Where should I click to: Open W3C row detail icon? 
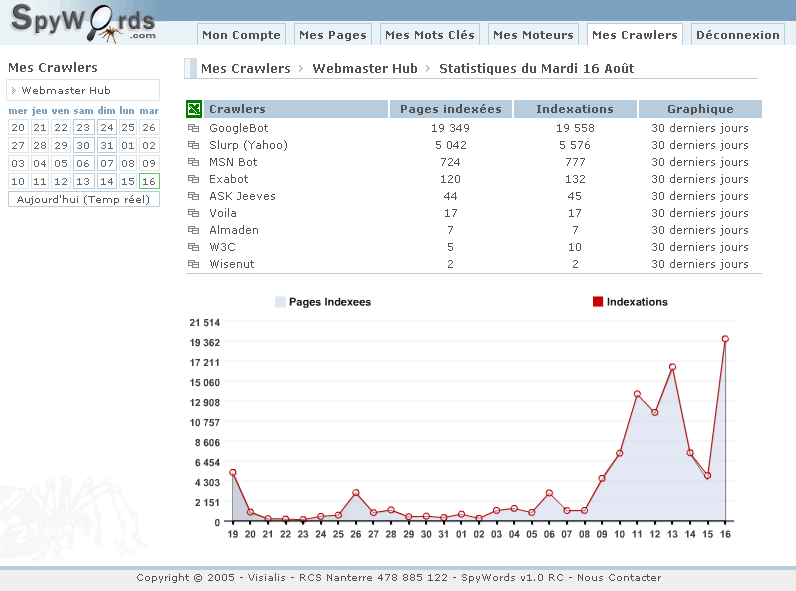tap(193, 247)
